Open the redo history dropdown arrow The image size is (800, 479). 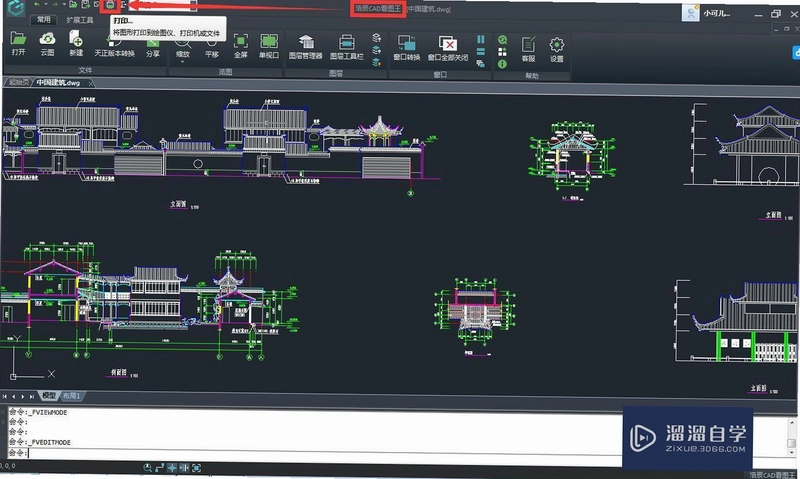64,5
